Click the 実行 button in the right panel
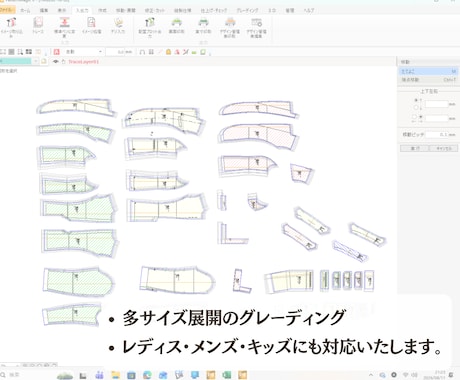This screenshot has width=460, height=380. (414, 148)
